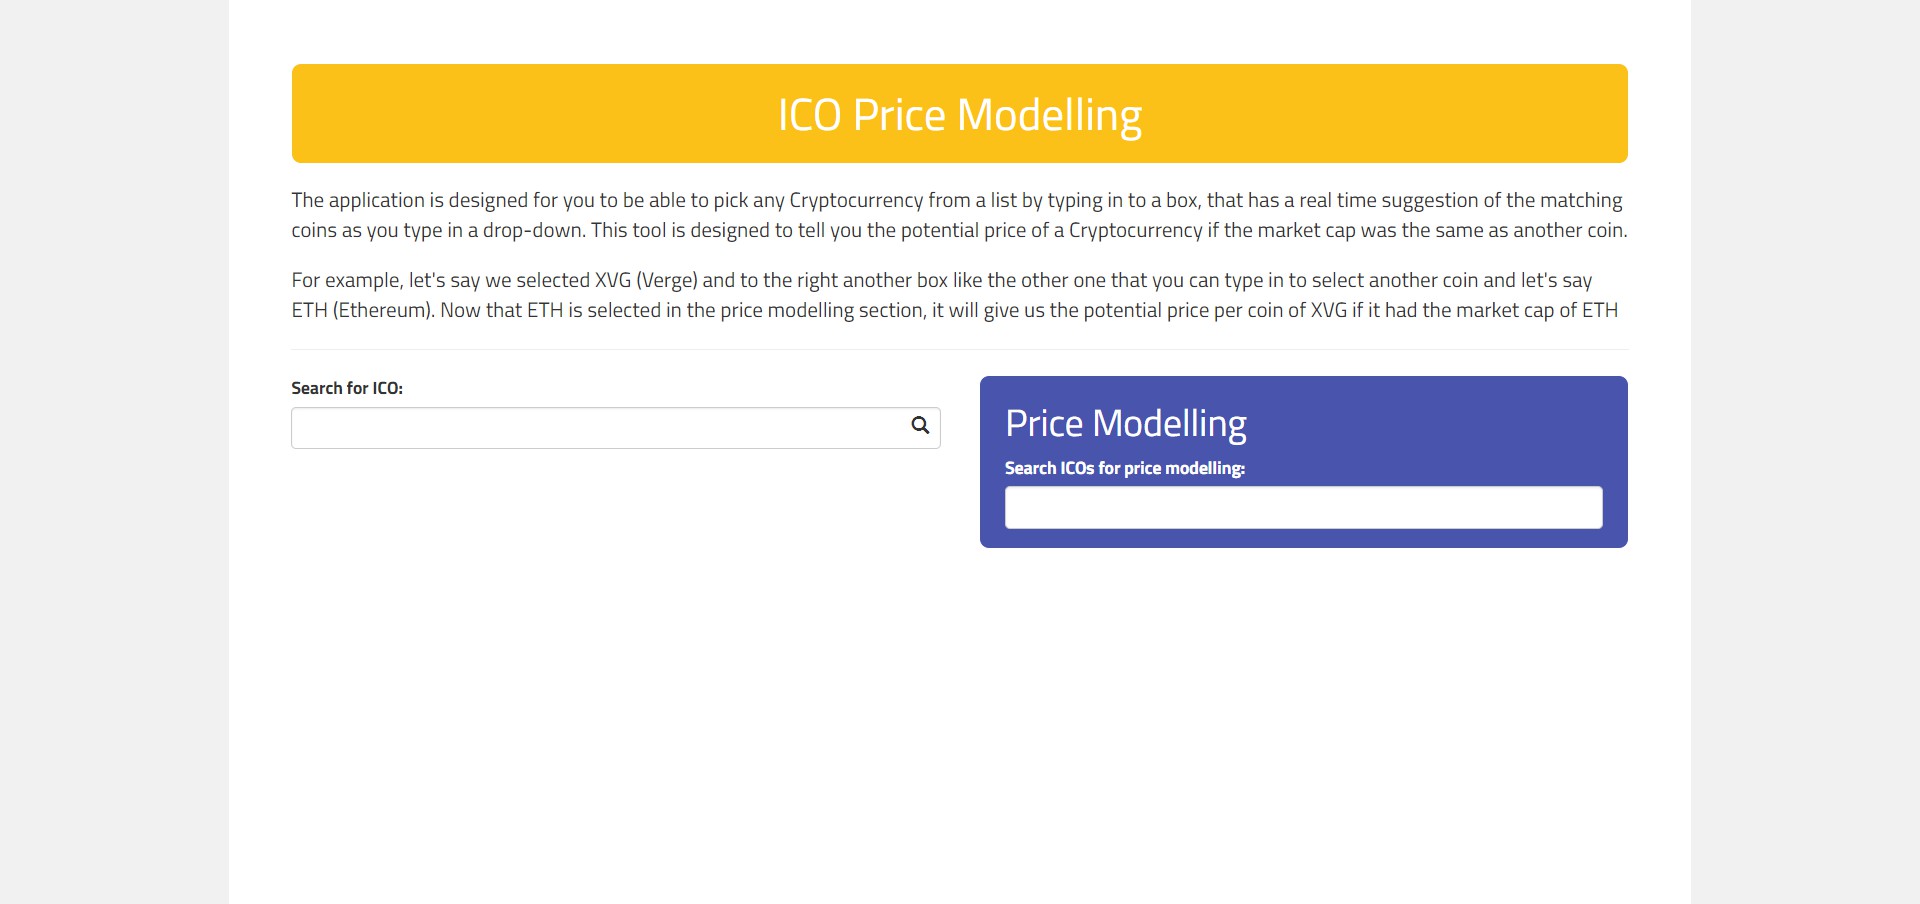Image resolution: width=1920 pixels, height=904 pixels.
Task: Click the word "drop-down." in the description
Action: (x=534, y=231)
